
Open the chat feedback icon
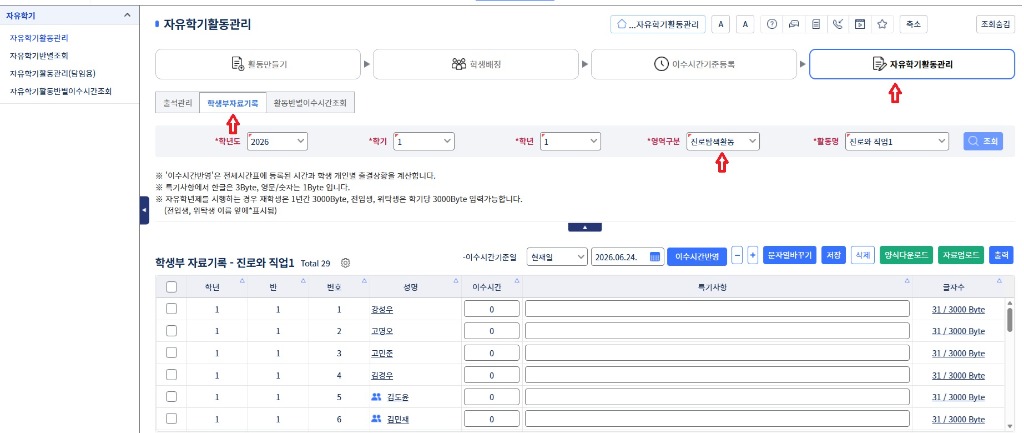pyautogui.click(x=794, y=24)
